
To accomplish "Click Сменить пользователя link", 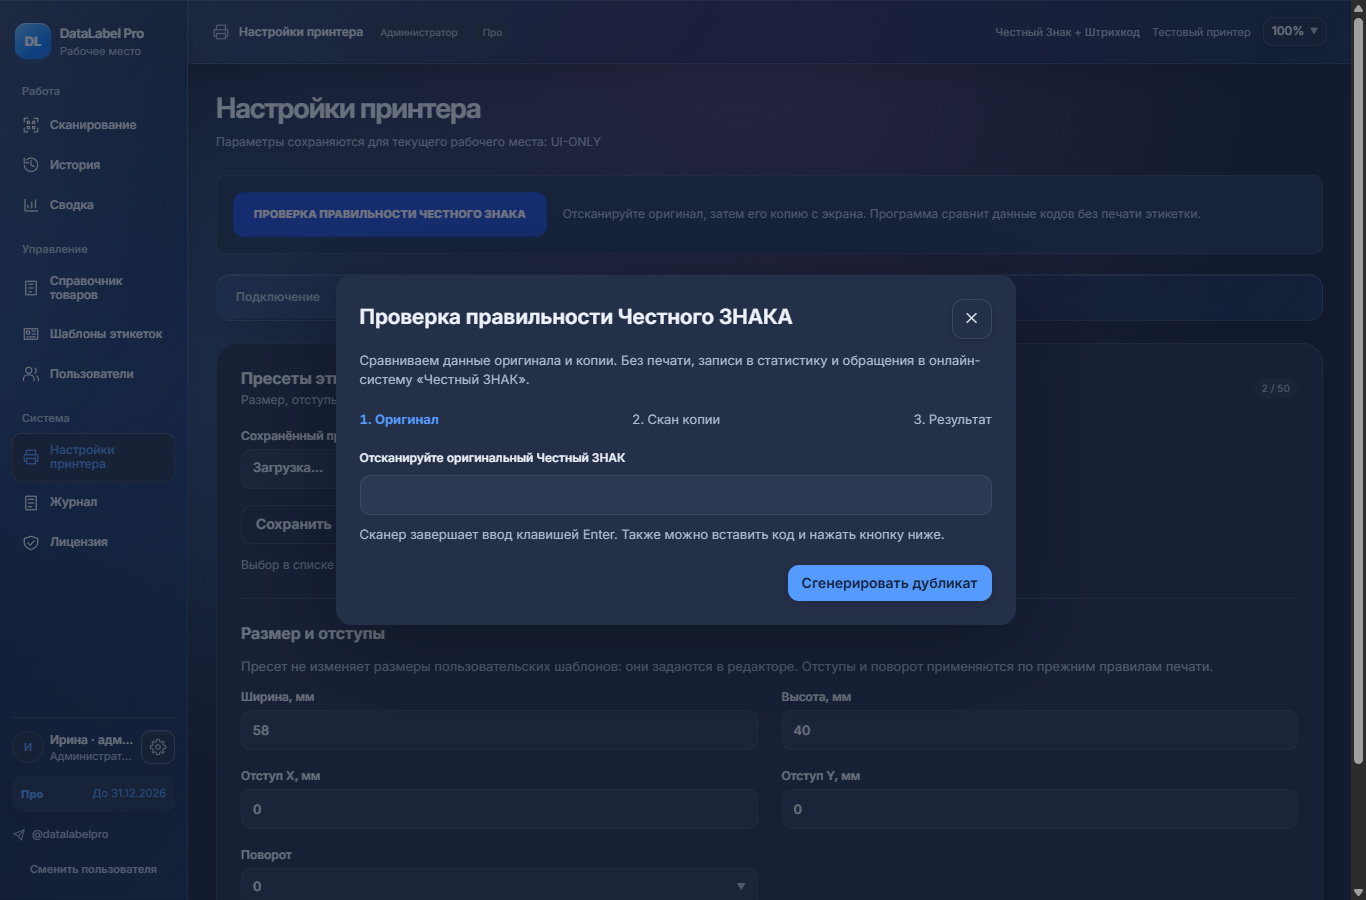I will 93,869.
